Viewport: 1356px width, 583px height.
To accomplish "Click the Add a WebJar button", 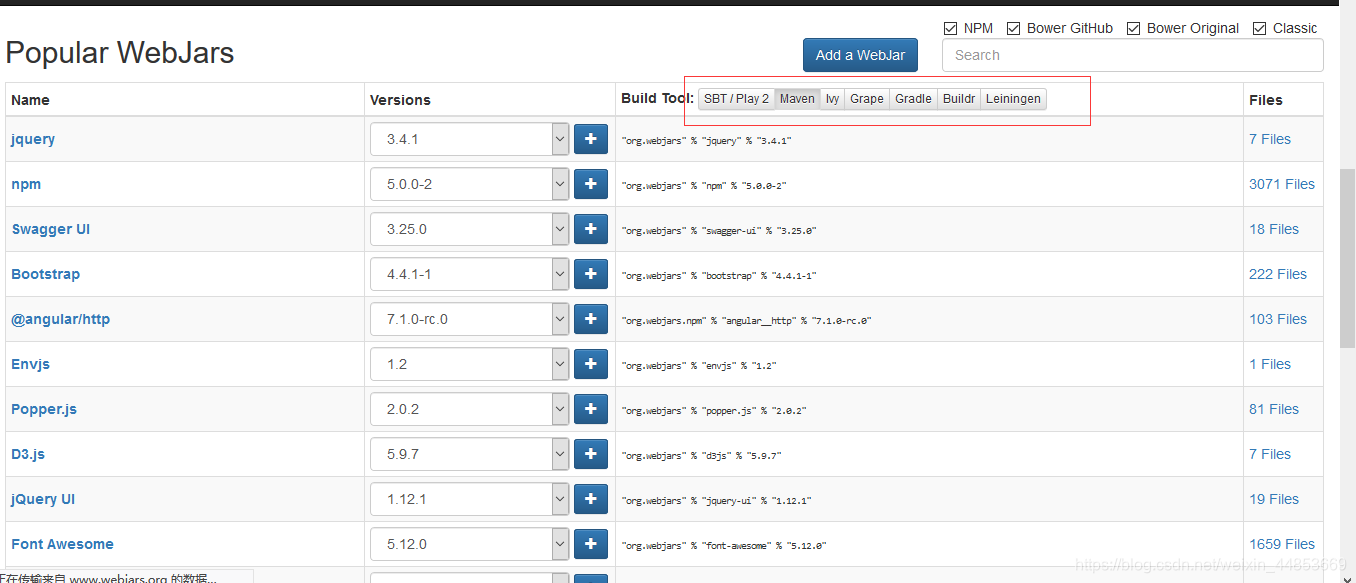I will coord(860,55).
